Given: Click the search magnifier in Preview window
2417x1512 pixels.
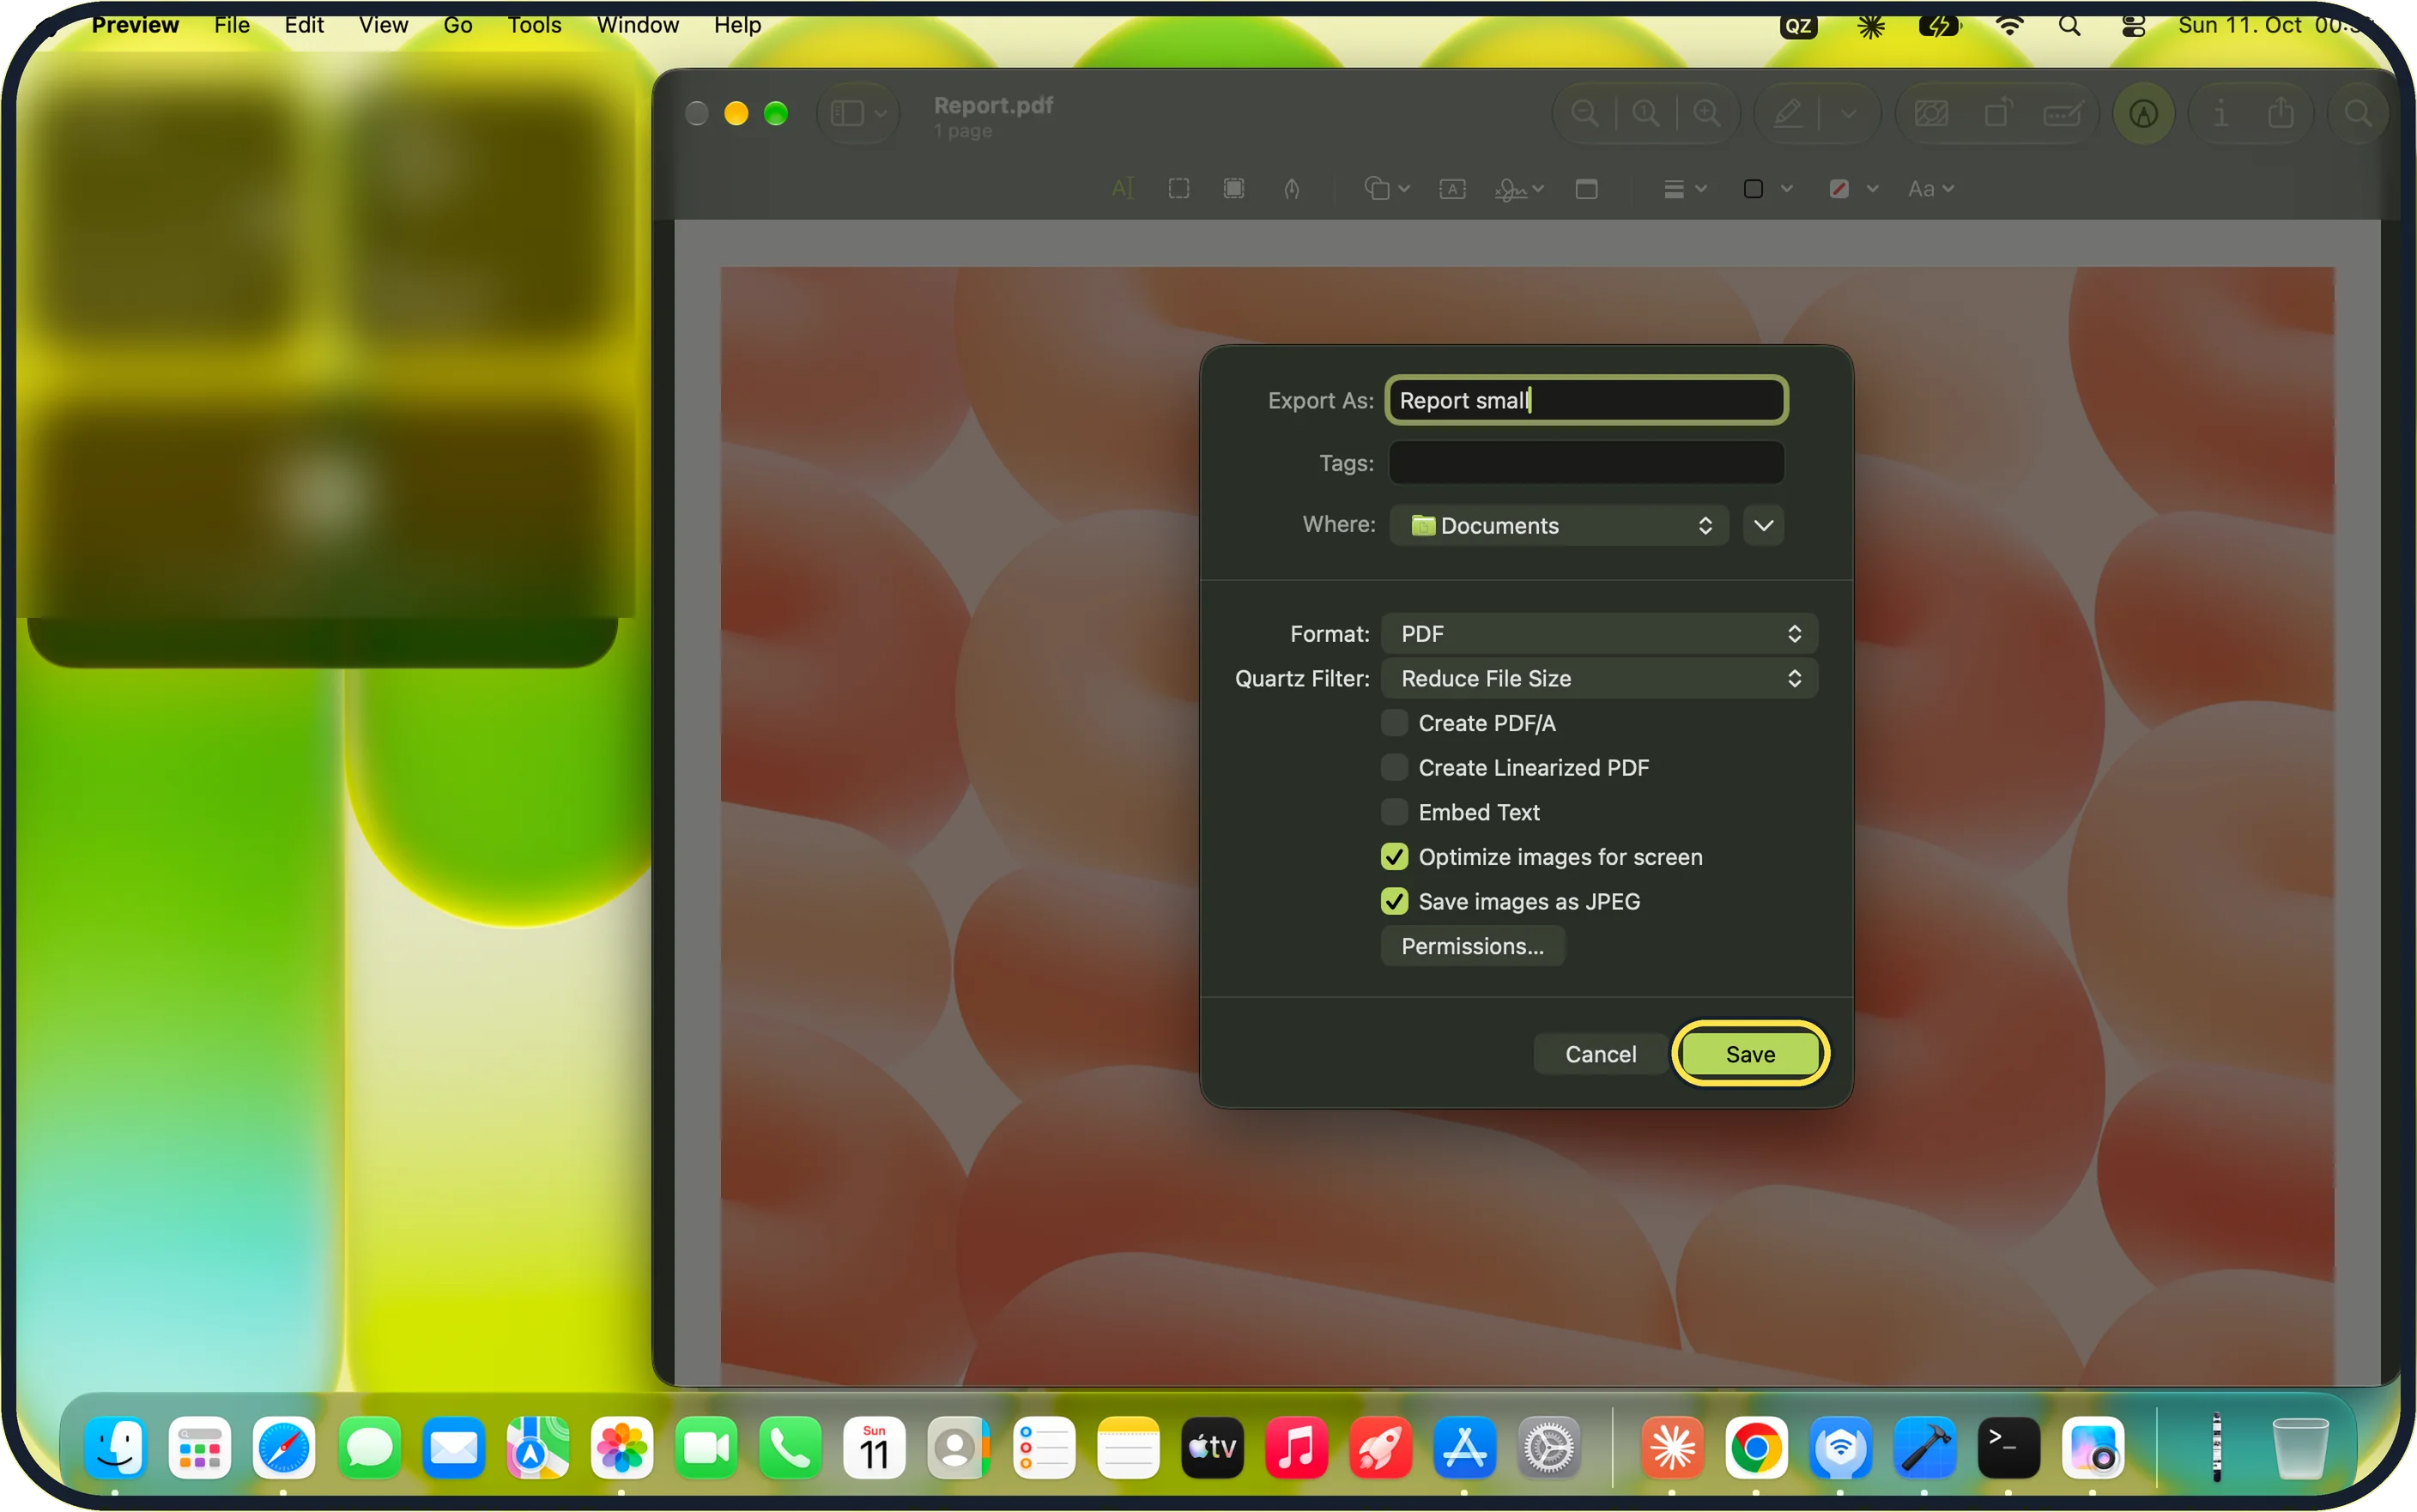Looking at the screenshot, I should point(2357,113).
